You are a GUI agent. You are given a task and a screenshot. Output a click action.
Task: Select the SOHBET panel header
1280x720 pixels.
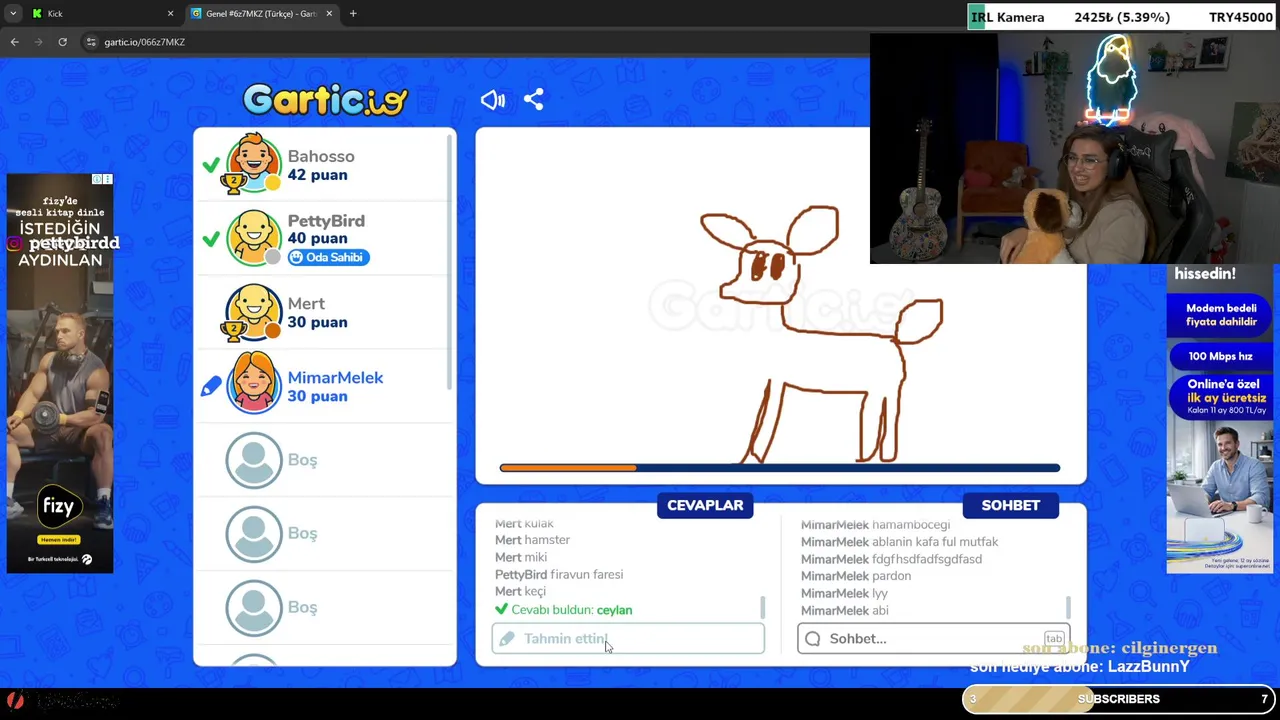coord(1010,505)
